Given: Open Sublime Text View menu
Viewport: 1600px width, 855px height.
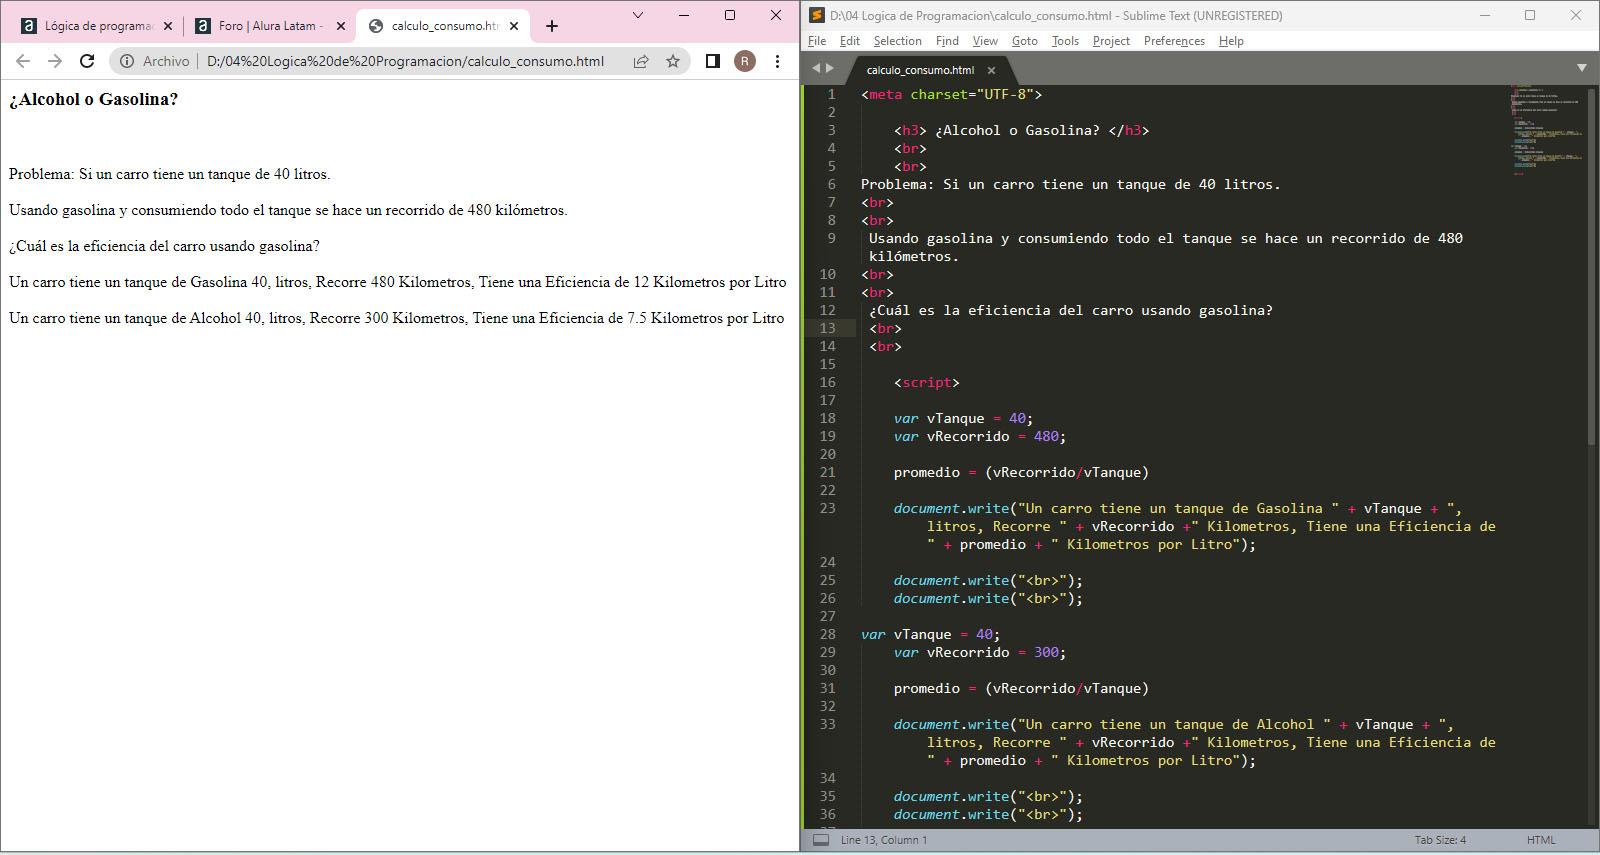Looking at the screenshot, I should click(985, 41).
